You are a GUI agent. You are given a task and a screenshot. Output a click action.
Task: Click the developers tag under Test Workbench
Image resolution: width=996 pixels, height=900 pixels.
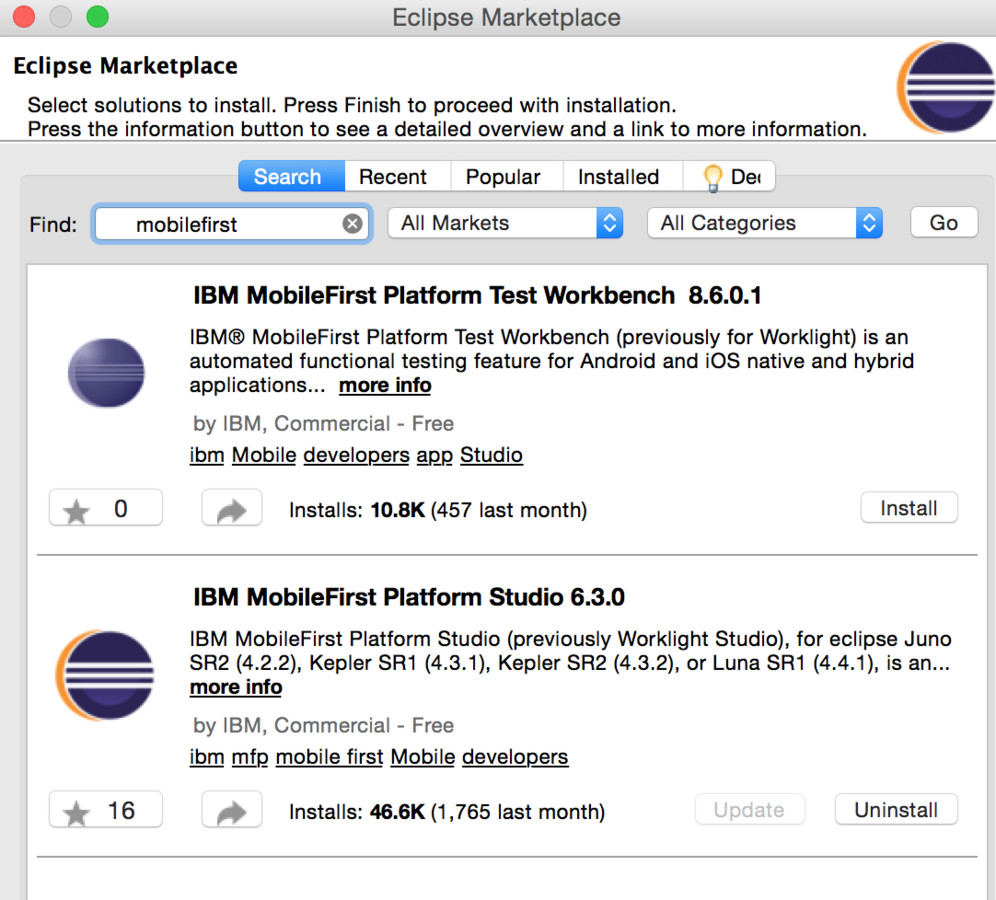(x=356, y=455)
